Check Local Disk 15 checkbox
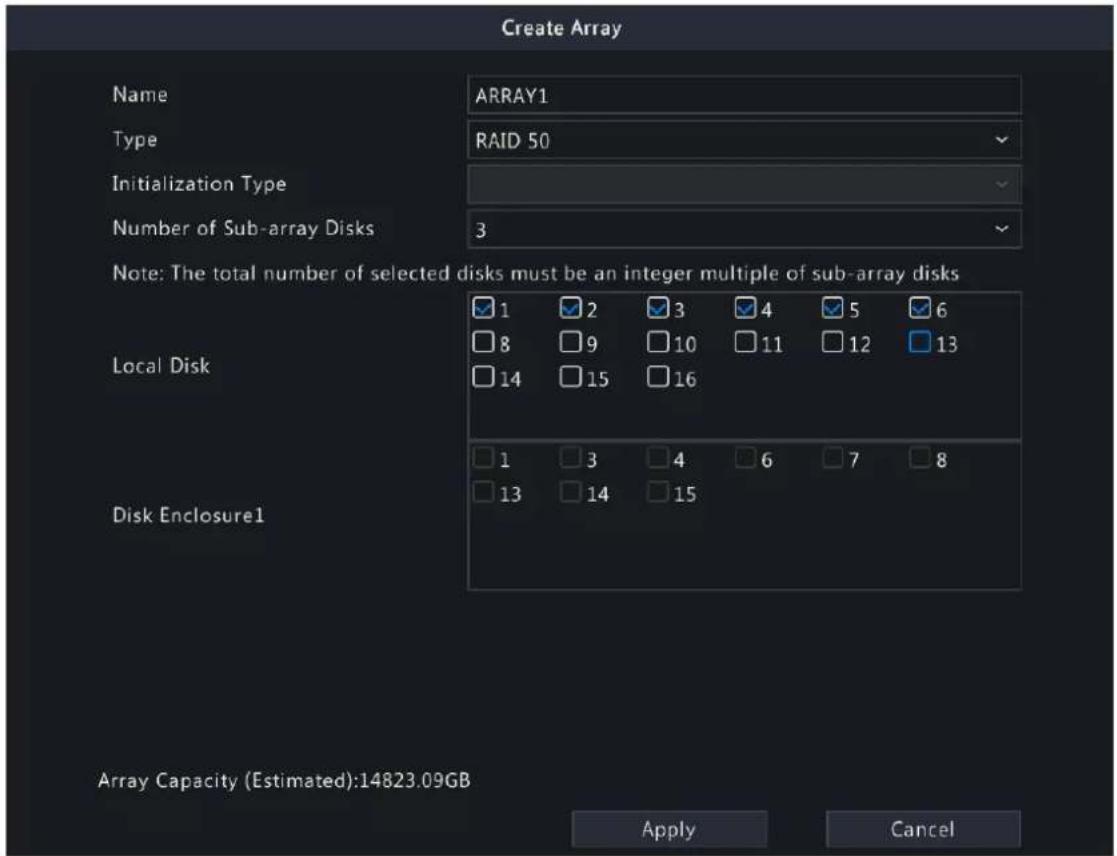 click(571, 376)
